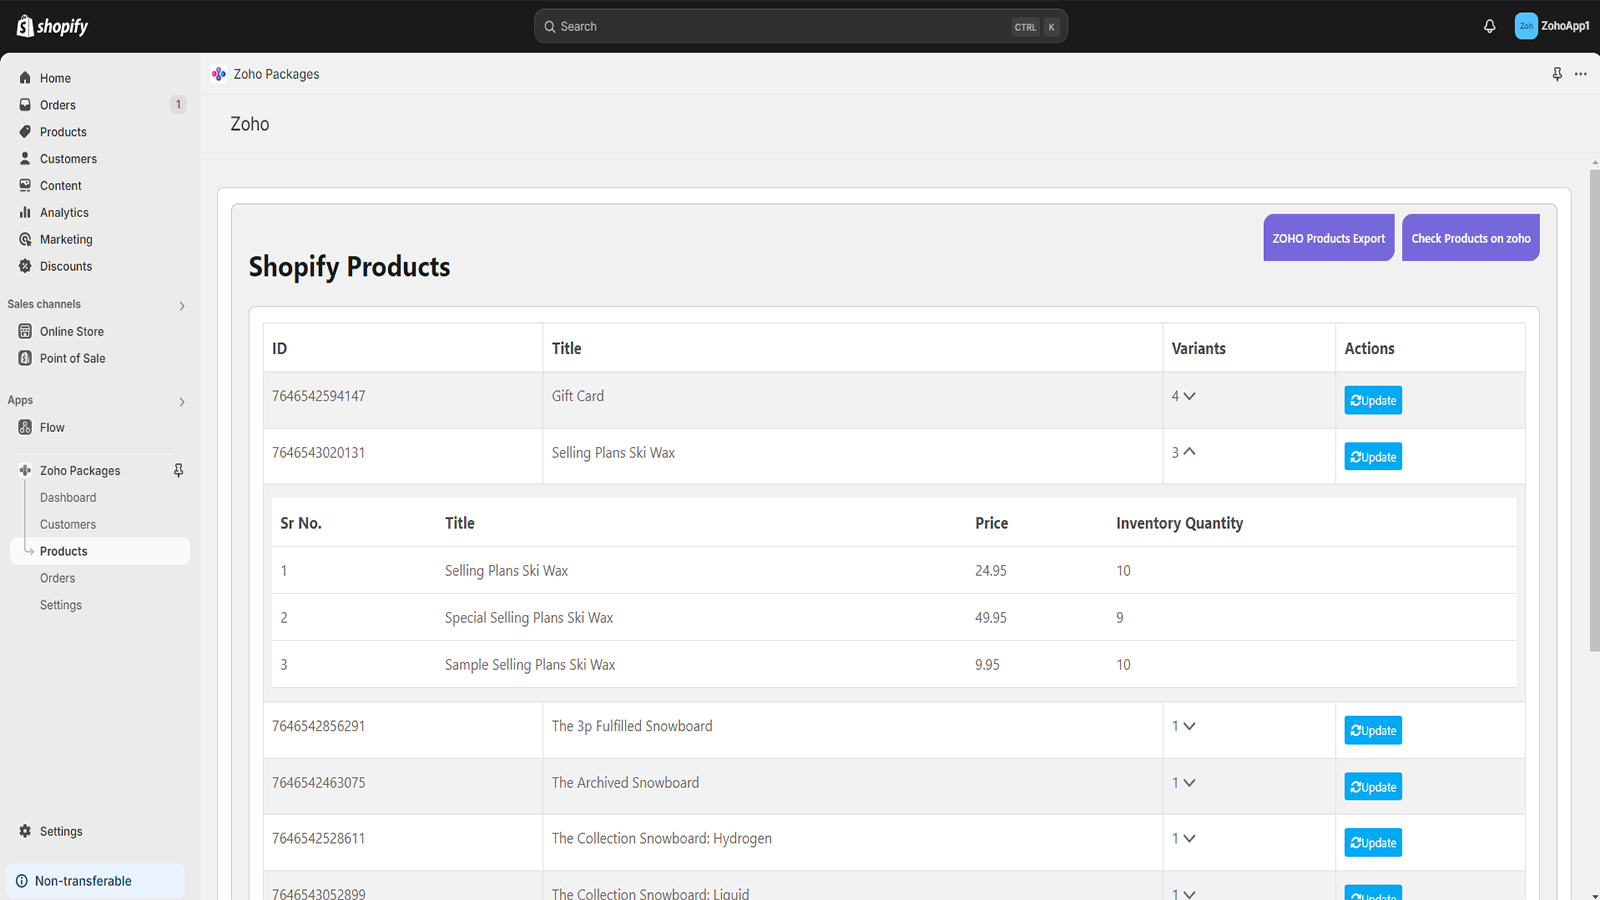Click the ZohoApp1 account avatar

[1526, 25]
